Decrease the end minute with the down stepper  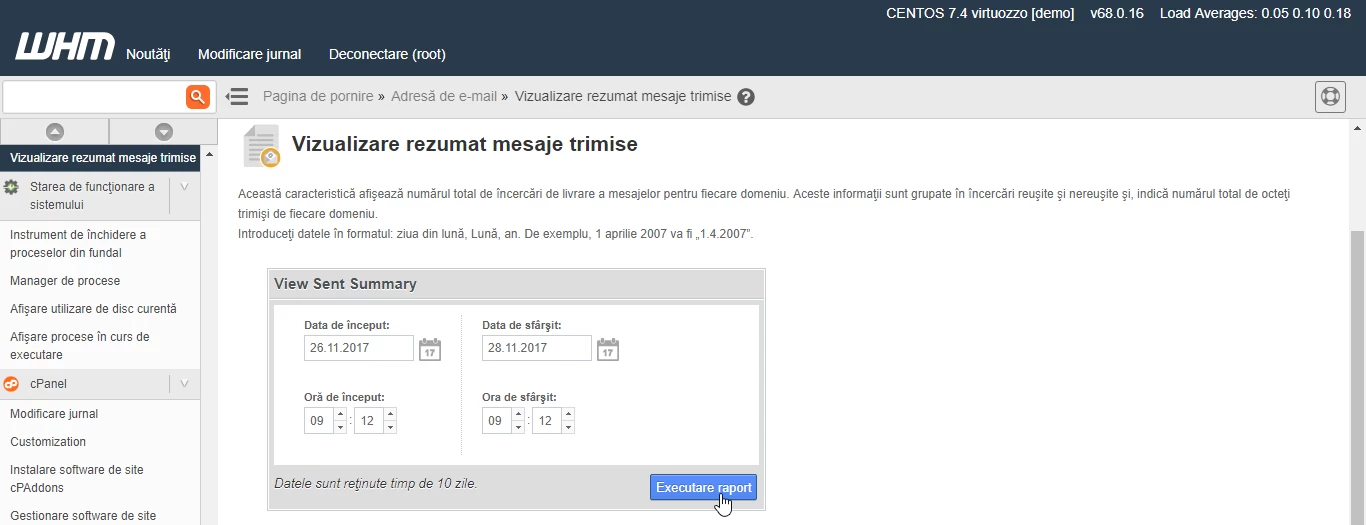pos(568,427)
